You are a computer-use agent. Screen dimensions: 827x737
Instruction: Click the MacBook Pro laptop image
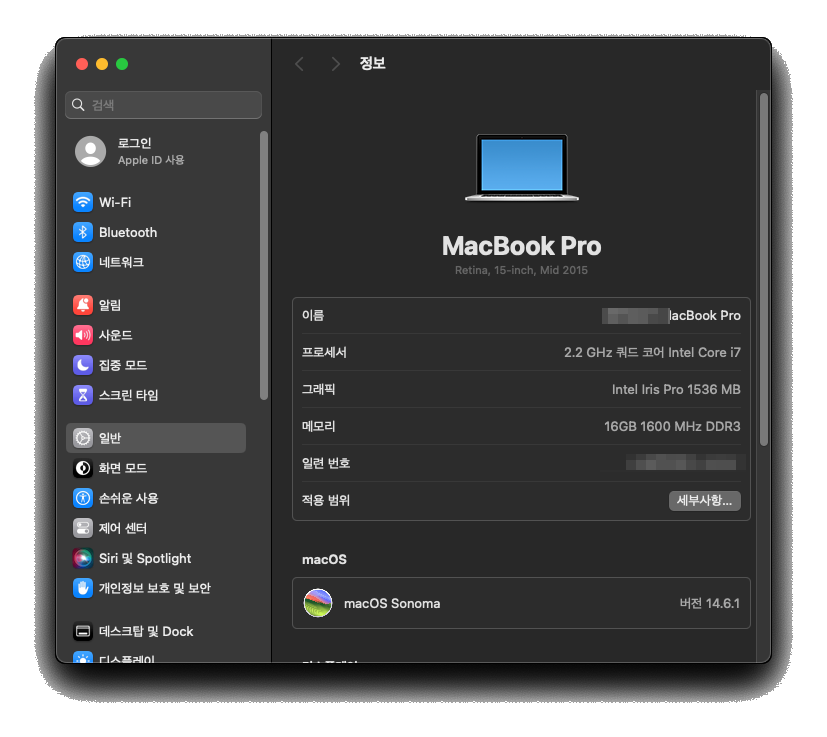[x=522, y=168]
